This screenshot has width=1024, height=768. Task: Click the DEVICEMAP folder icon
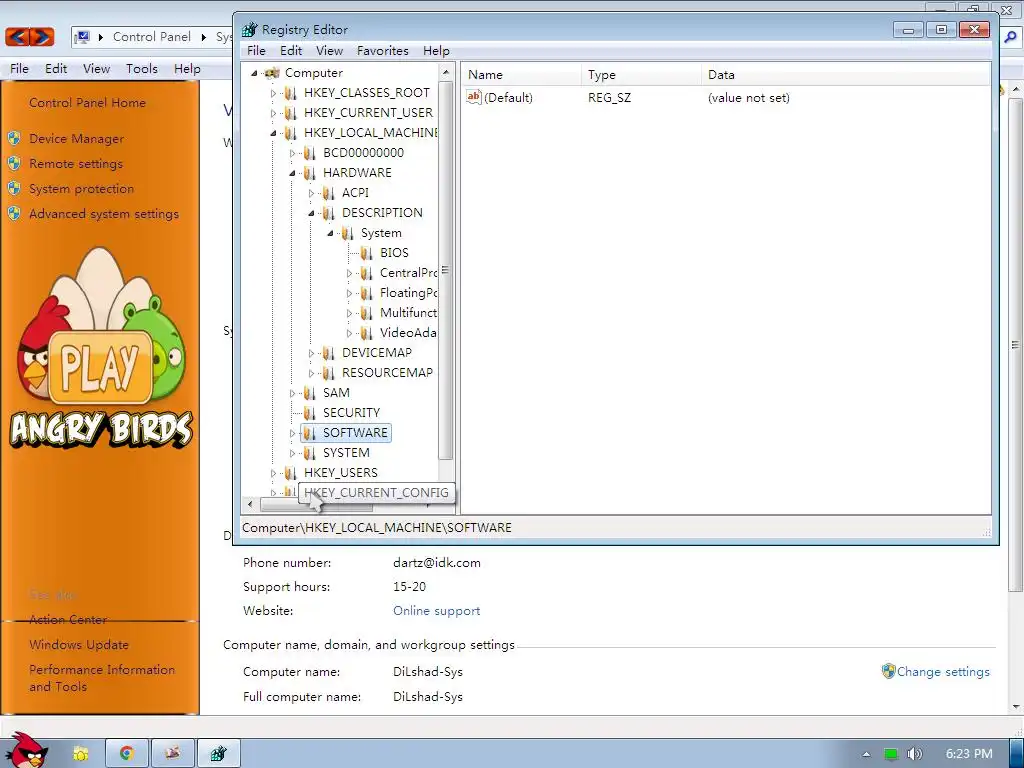tap(328, 353)
